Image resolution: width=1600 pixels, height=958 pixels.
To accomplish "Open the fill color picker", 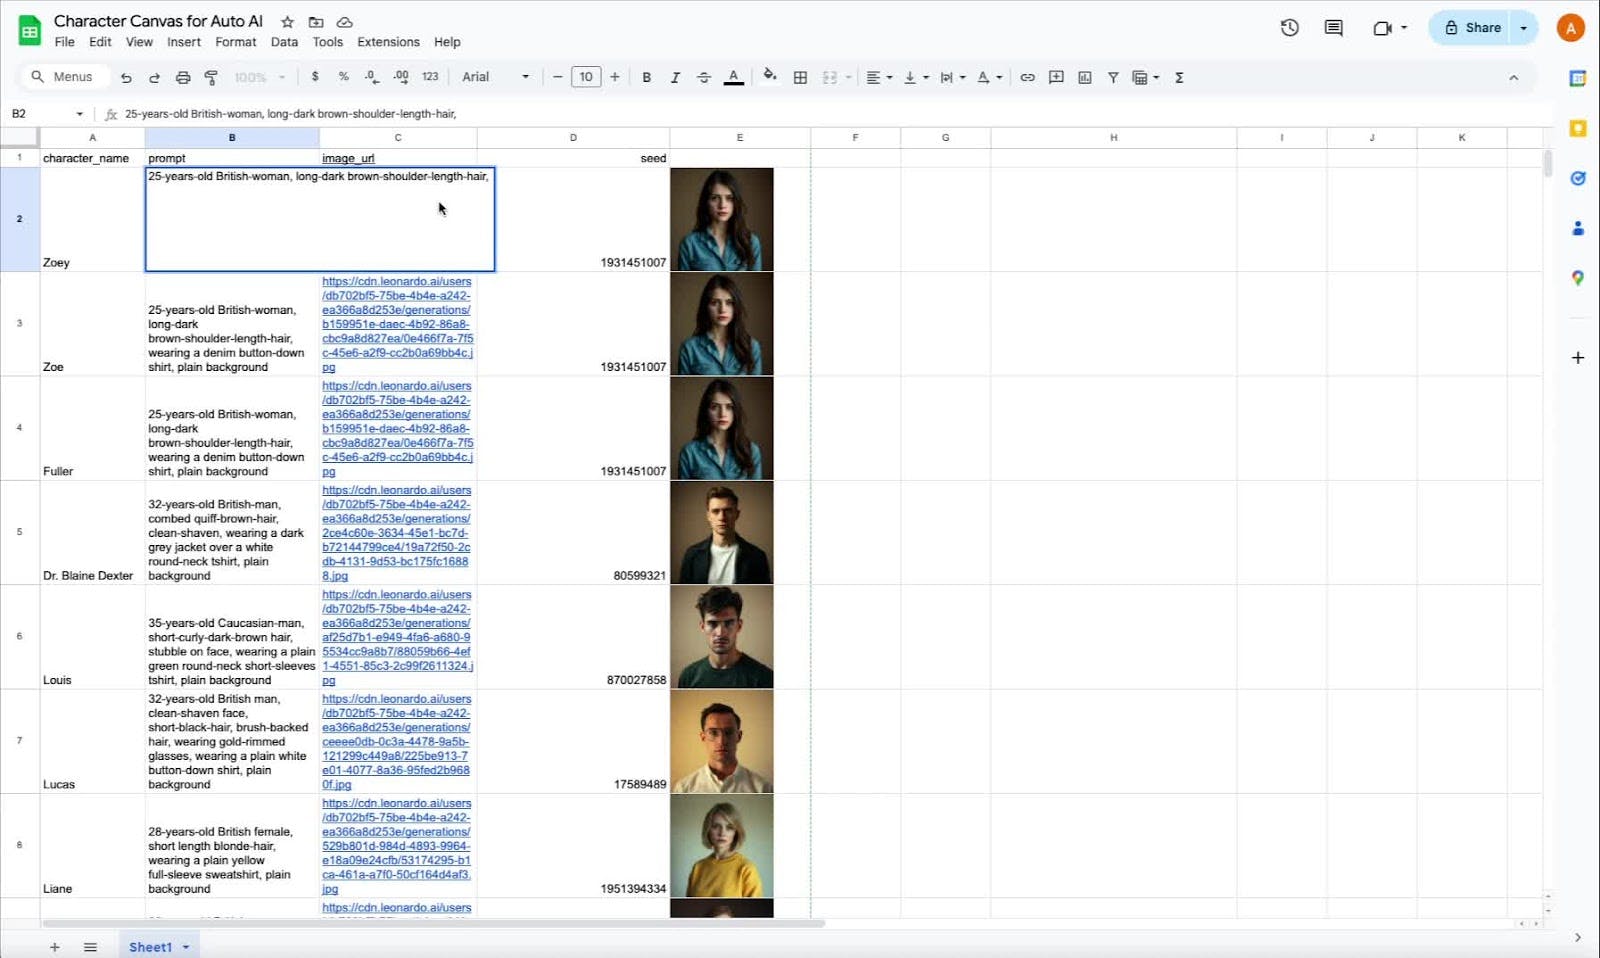I will pos(769,77).
